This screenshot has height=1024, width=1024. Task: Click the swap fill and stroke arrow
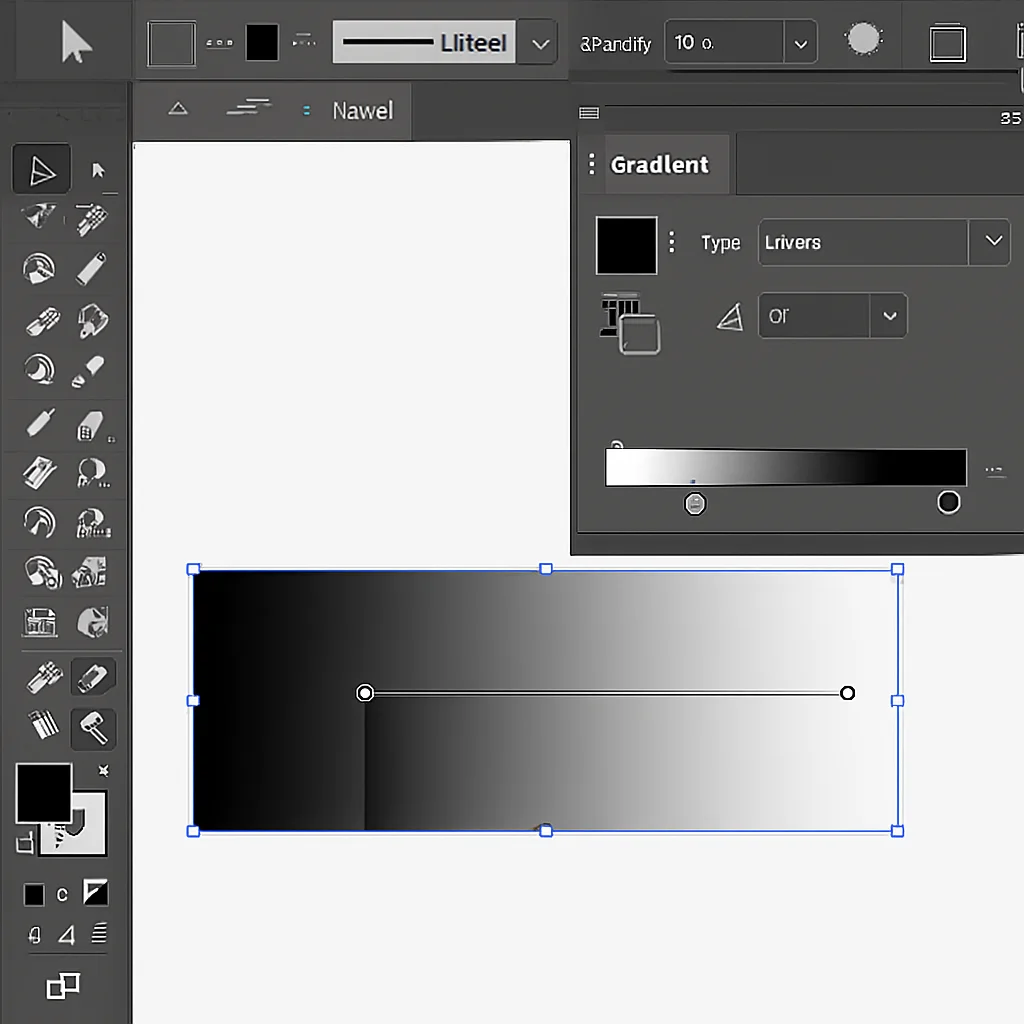pos(103,771)
